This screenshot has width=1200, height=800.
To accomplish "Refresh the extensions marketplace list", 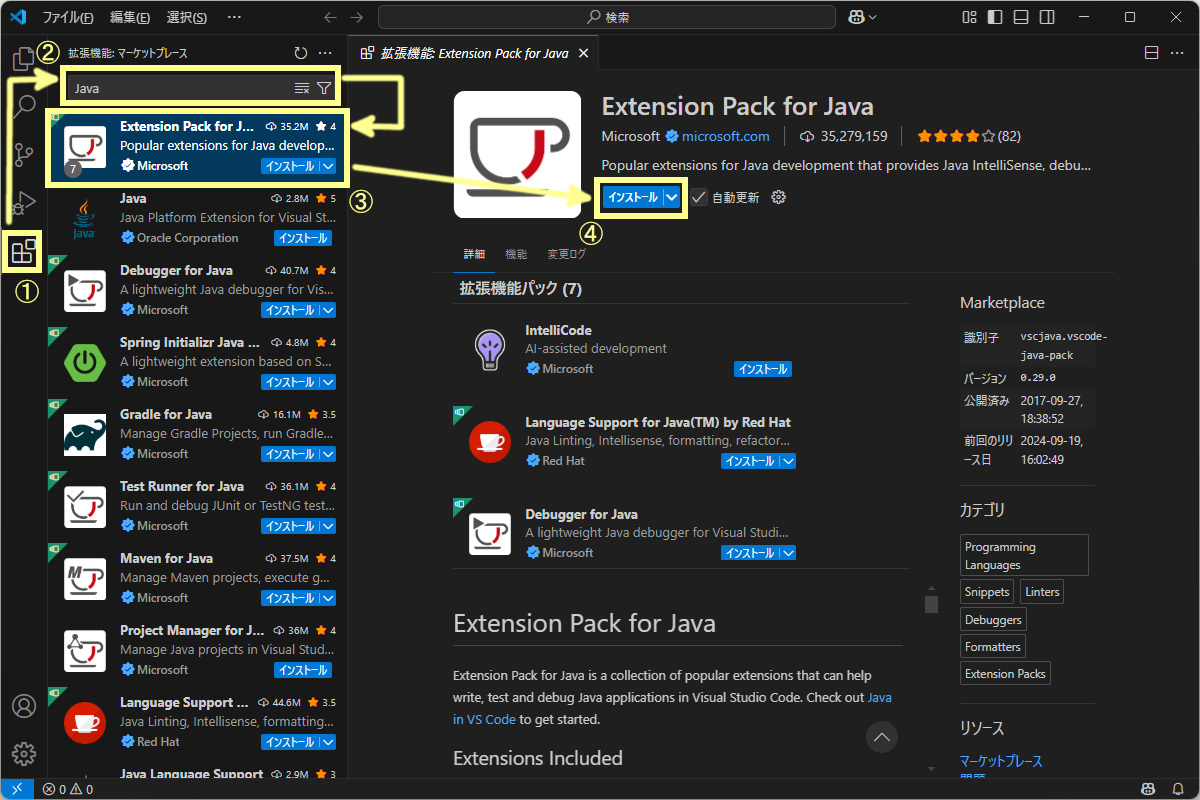I will (x=300, y=52).
